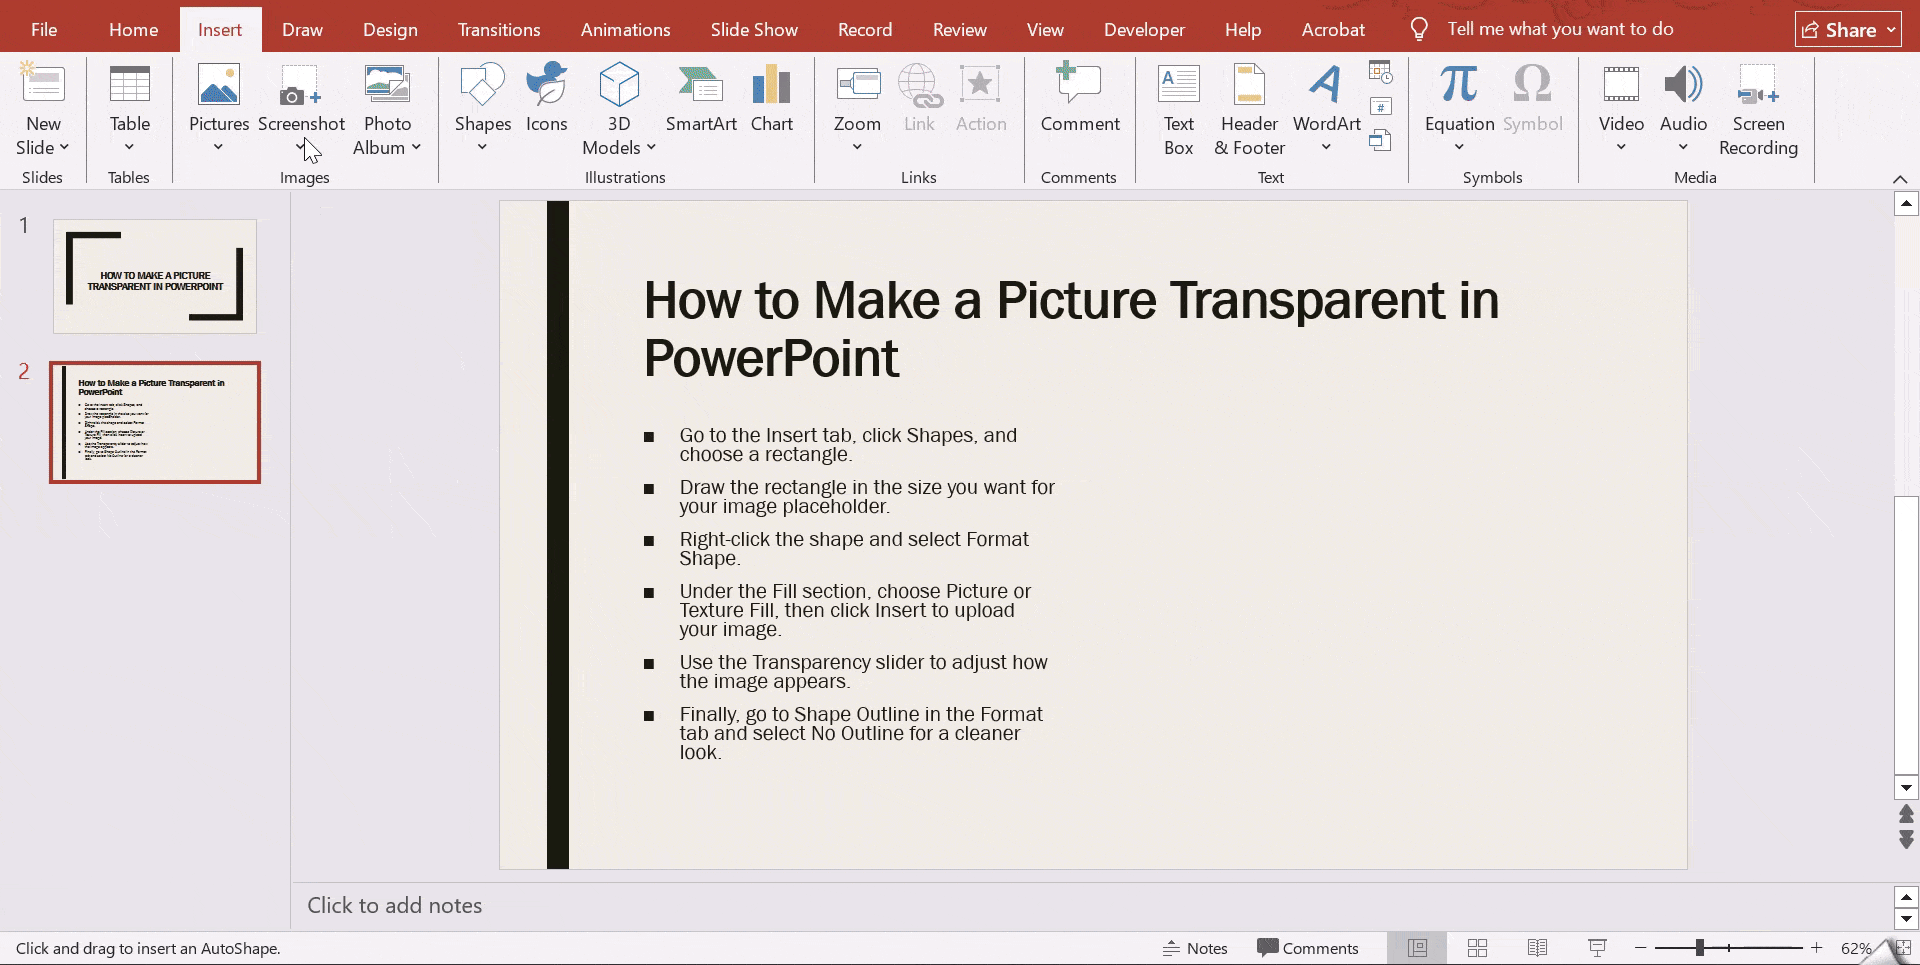Insert a SmartArt graphic

point(701,98)
